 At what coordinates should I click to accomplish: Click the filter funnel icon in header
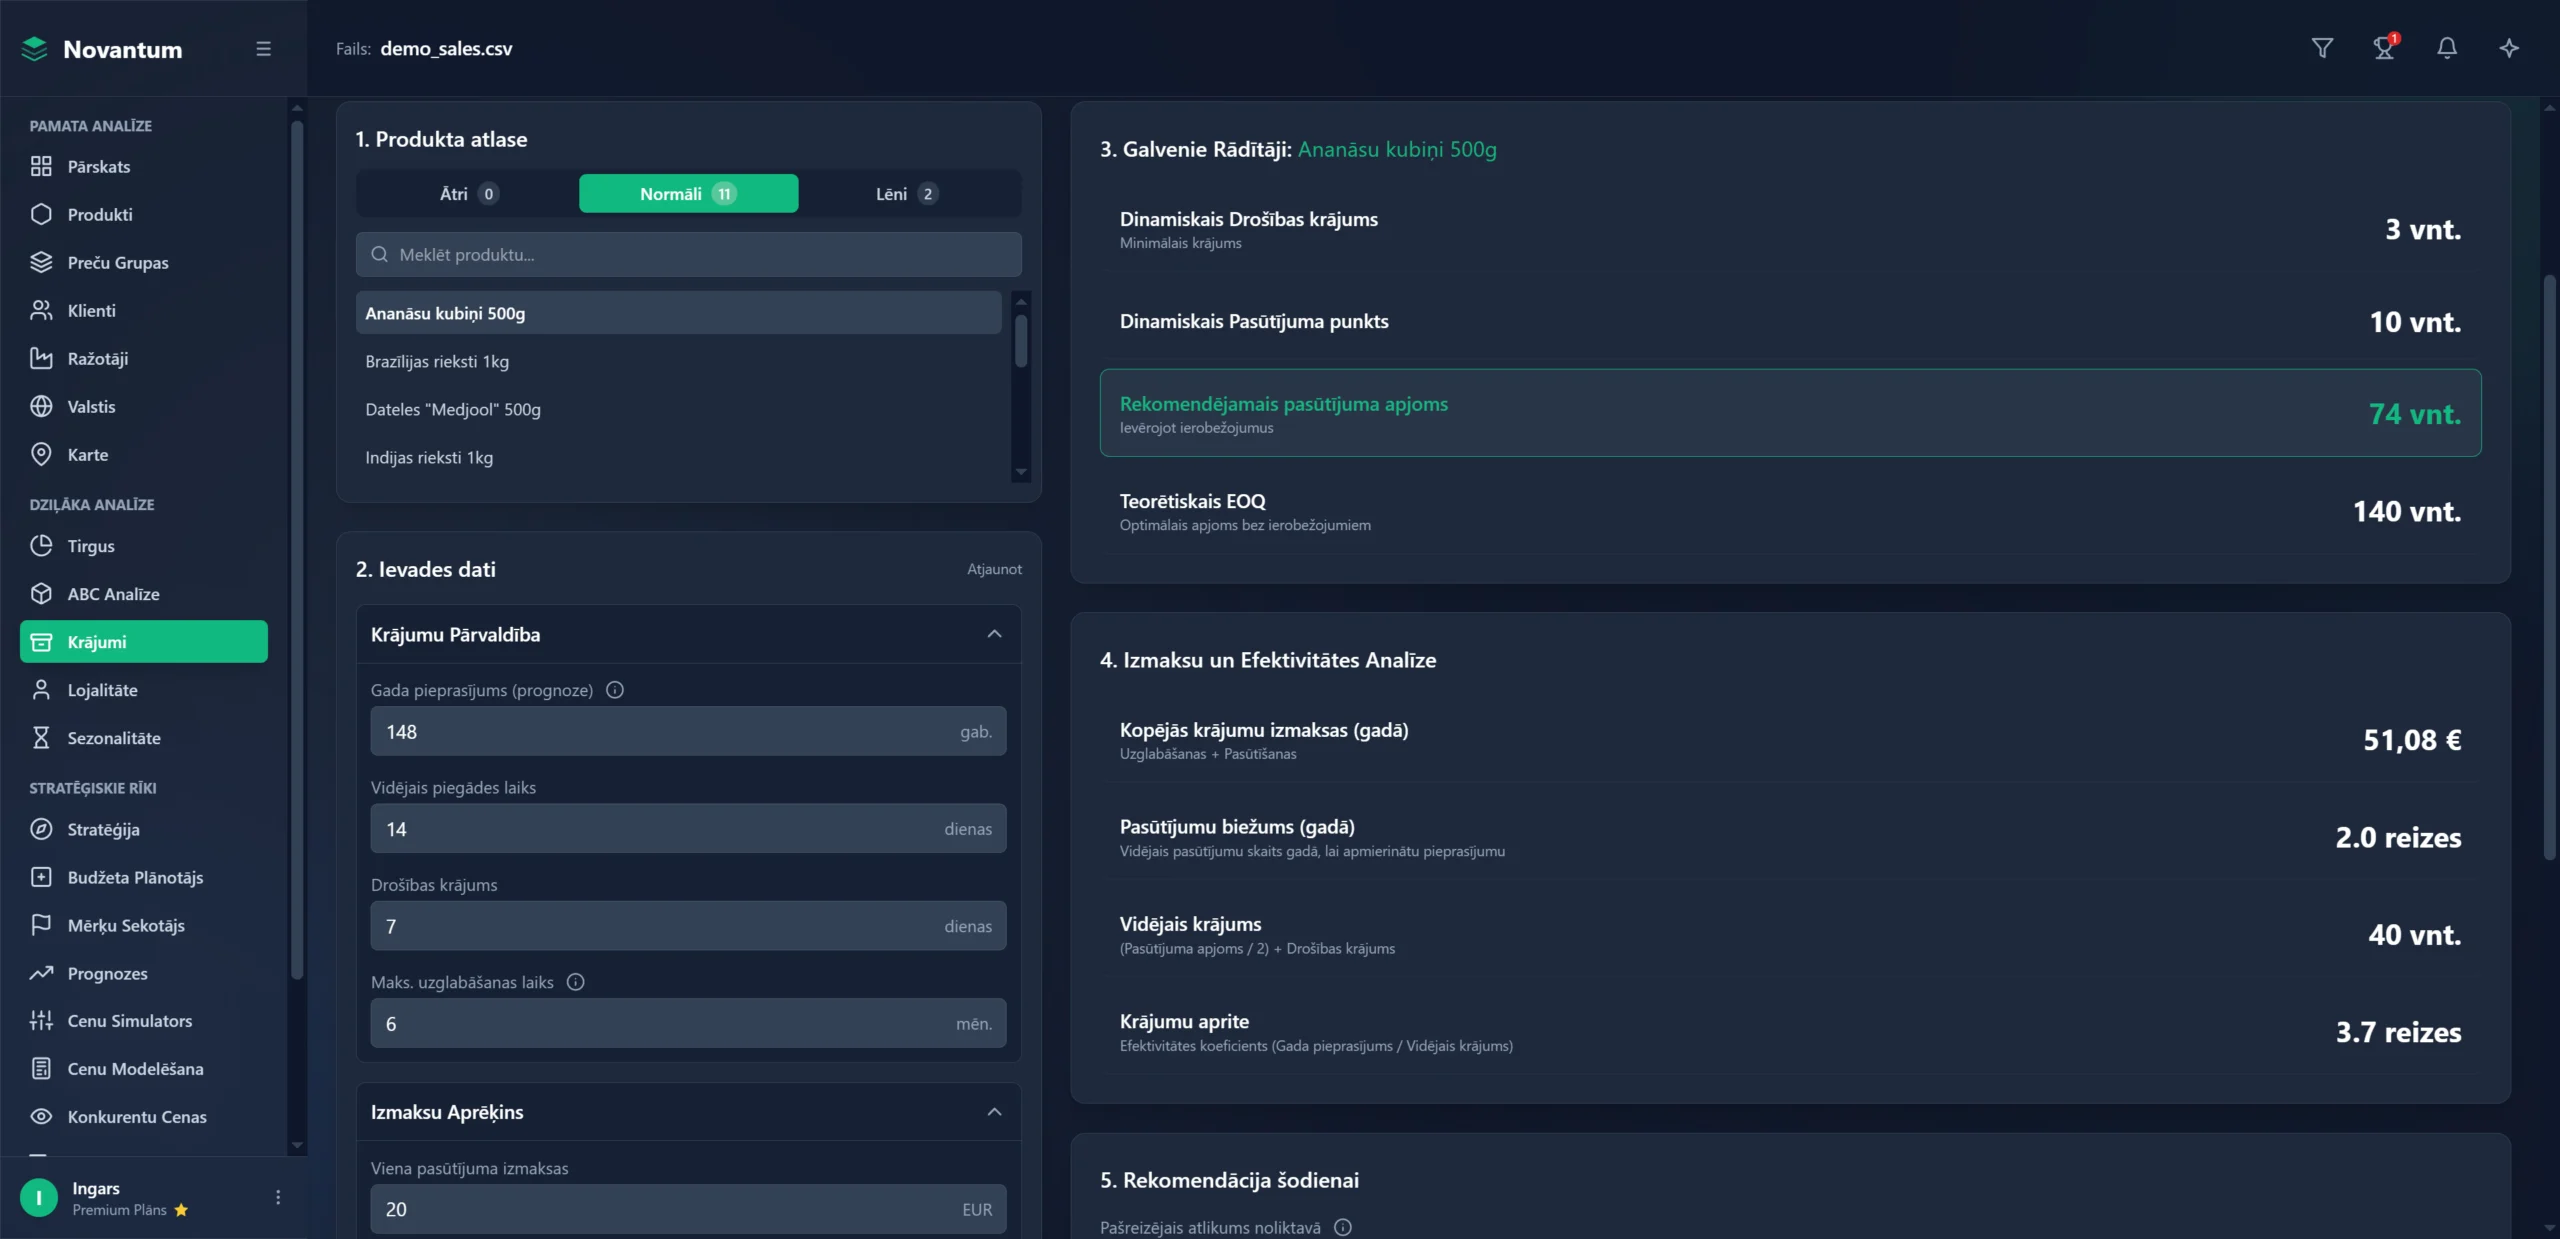tap(2322, 48)
